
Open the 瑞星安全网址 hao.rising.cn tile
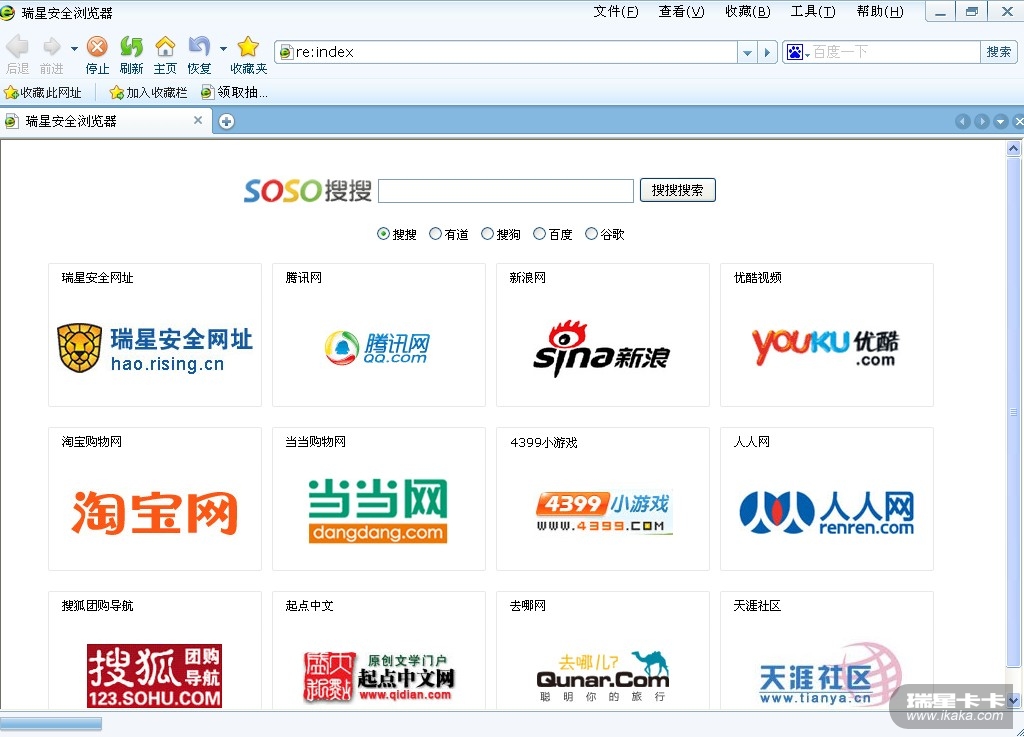coord(155,335)
